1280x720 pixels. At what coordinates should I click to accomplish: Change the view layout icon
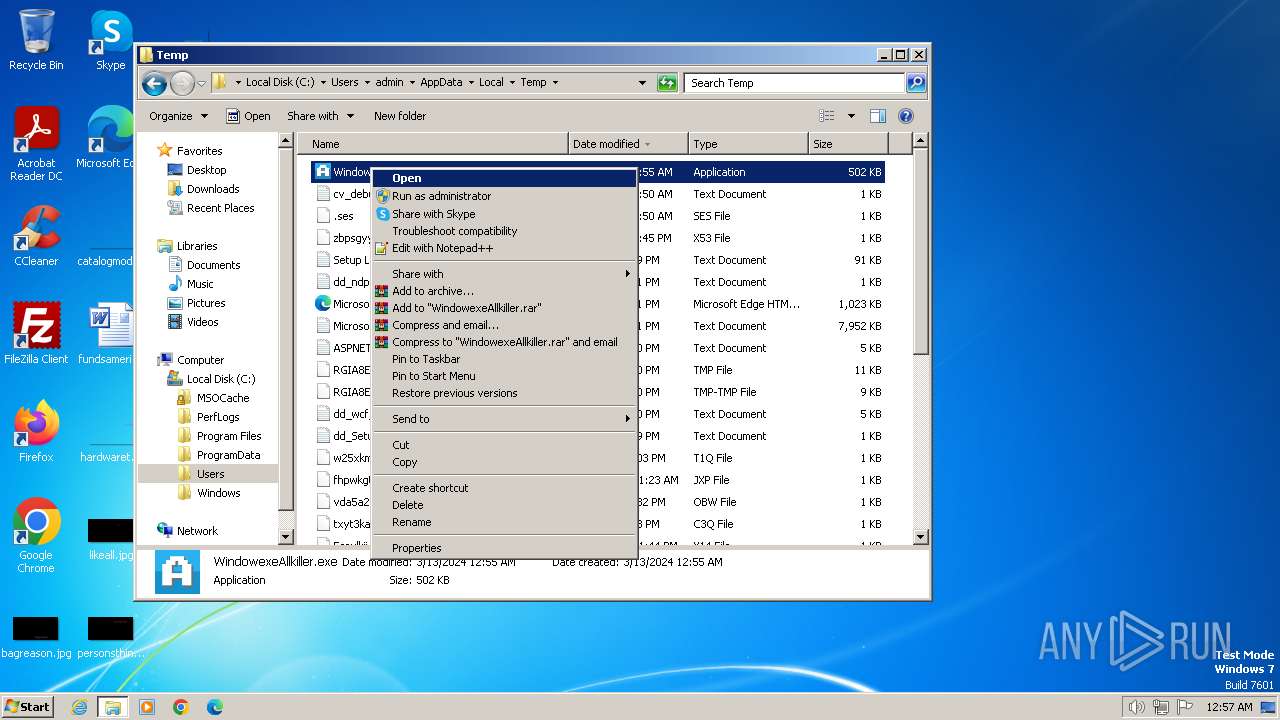pos(826,116)
